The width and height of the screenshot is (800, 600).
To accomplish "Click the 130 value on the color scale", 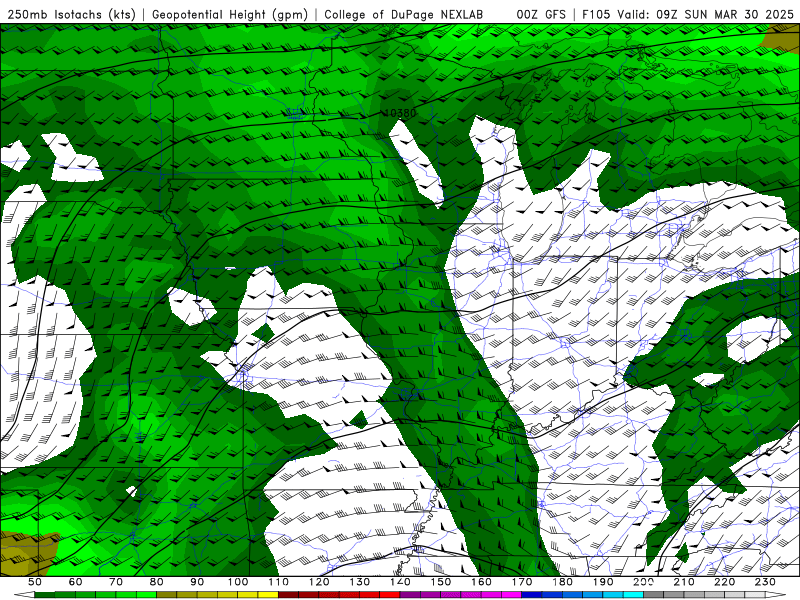I will [360, 582].
